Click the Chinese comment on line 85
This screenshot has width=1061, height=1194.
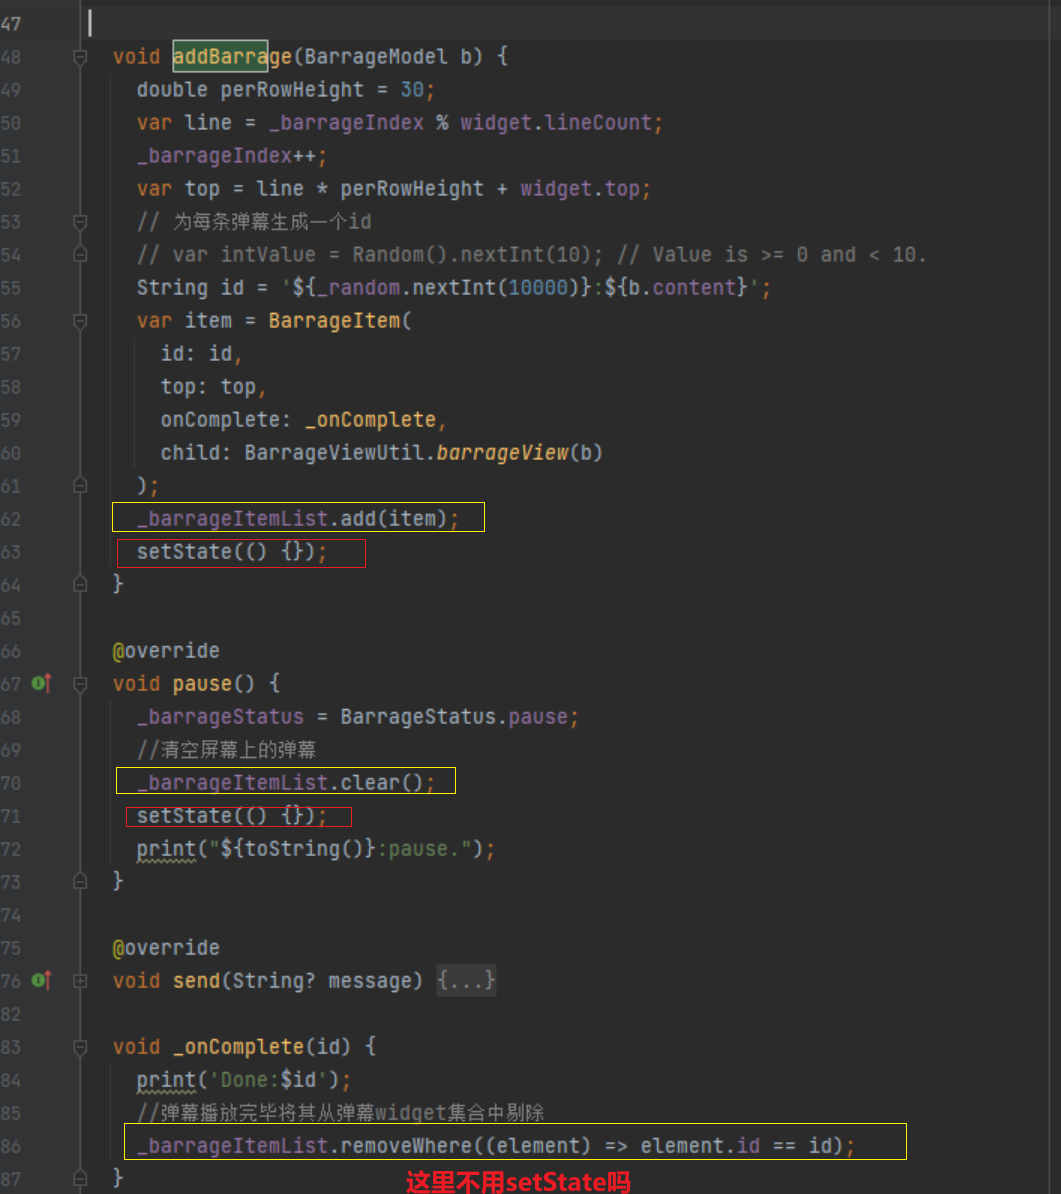(x=340, y=1113)
